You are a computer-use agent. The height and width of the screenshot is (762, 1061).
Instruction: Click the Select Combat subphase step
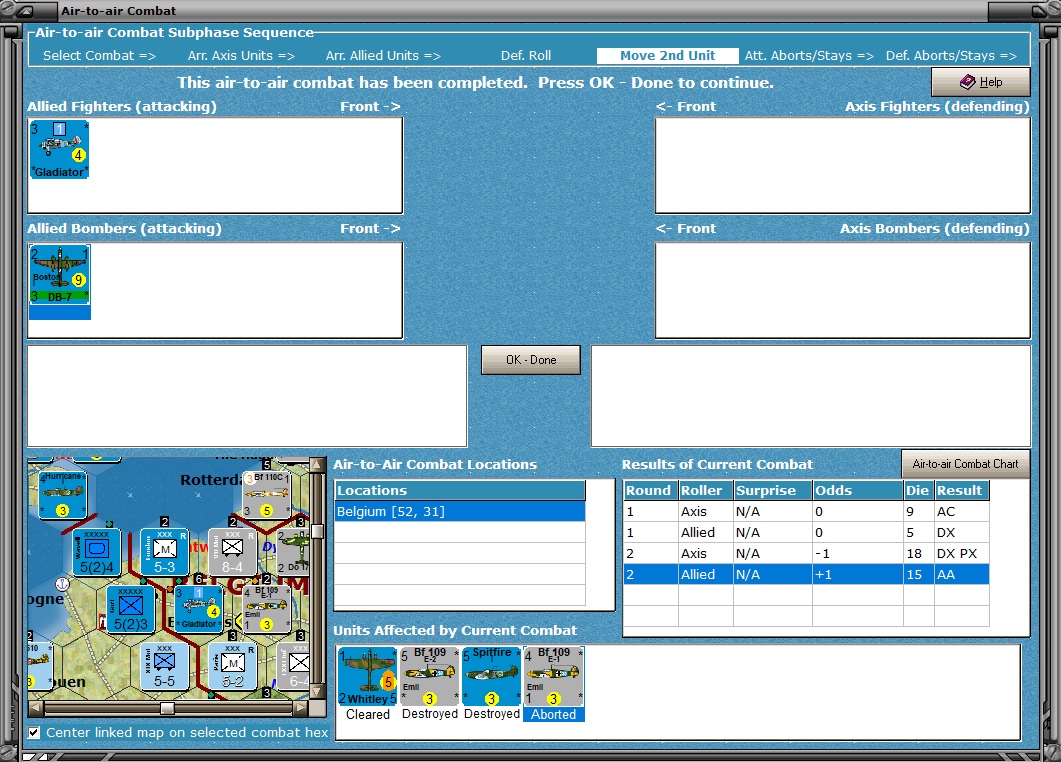[99, 55]
